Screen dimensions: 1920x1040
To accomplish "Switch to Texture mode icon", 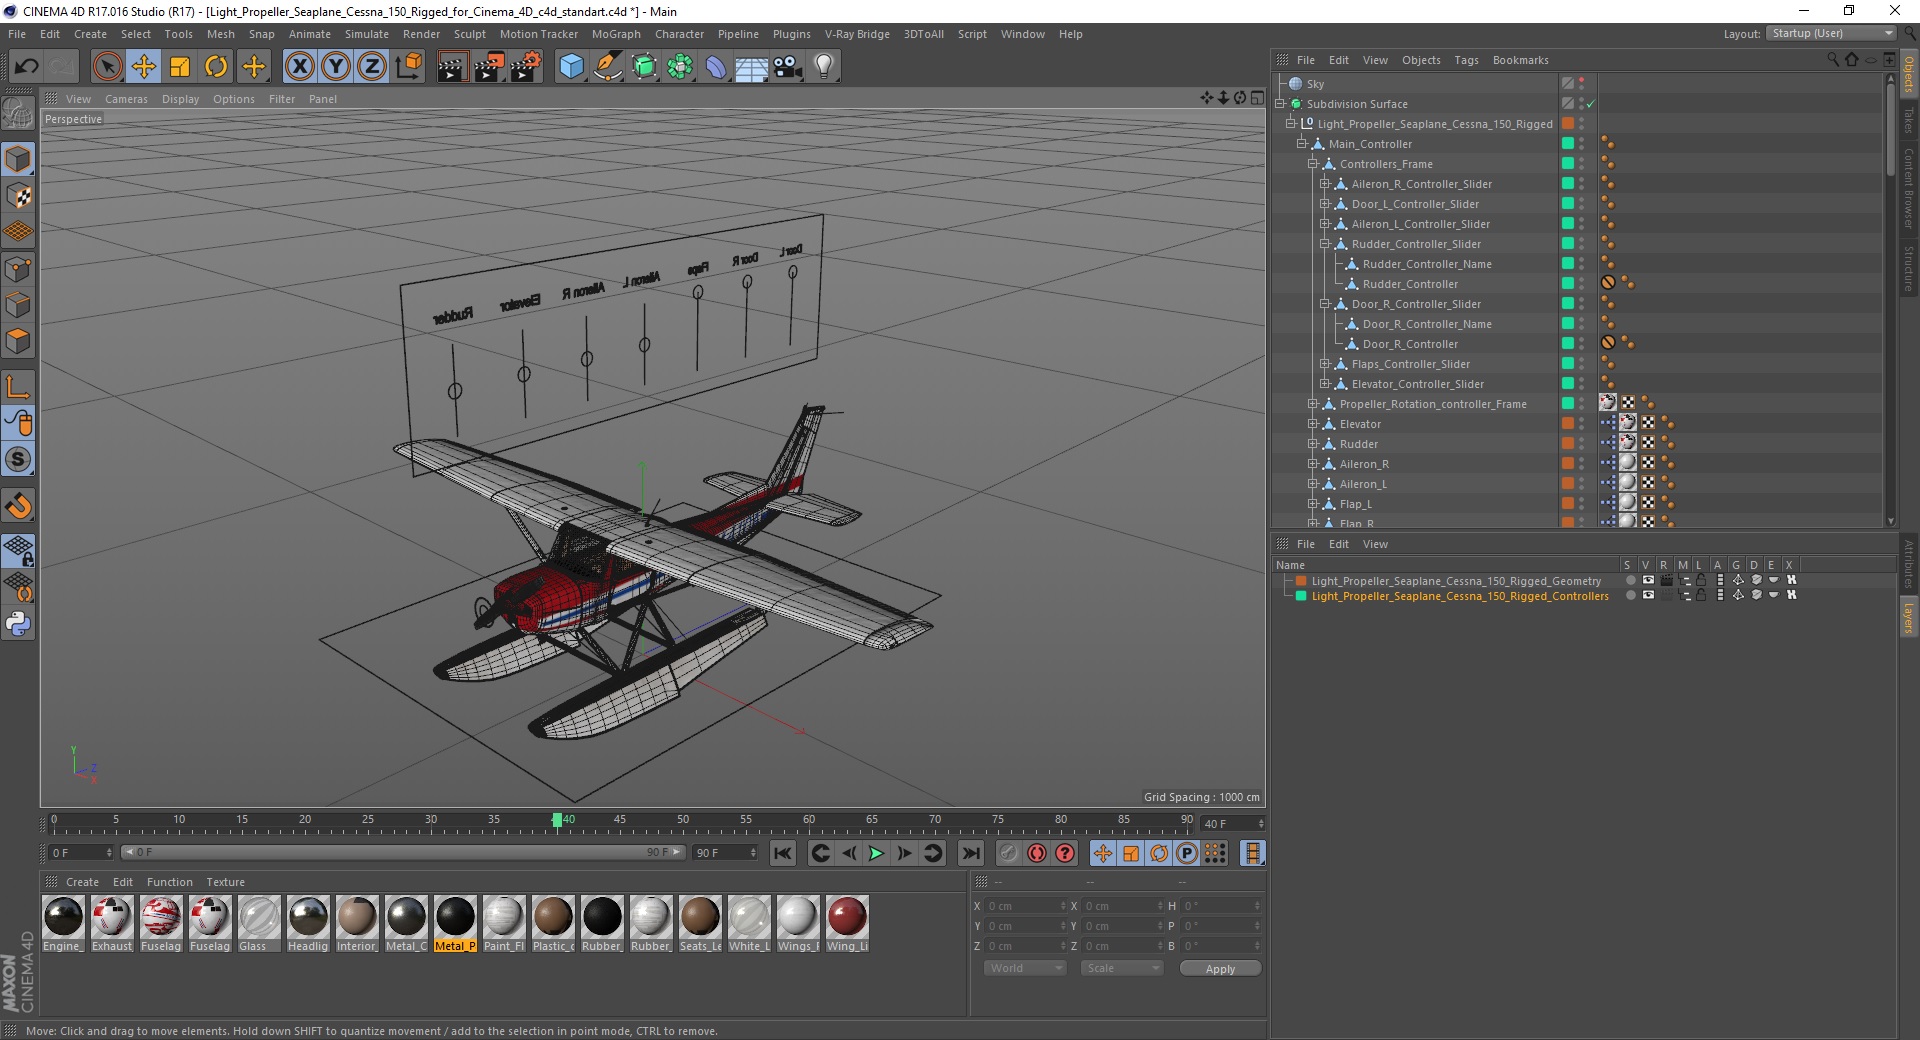I will click(x=18, y=196).
